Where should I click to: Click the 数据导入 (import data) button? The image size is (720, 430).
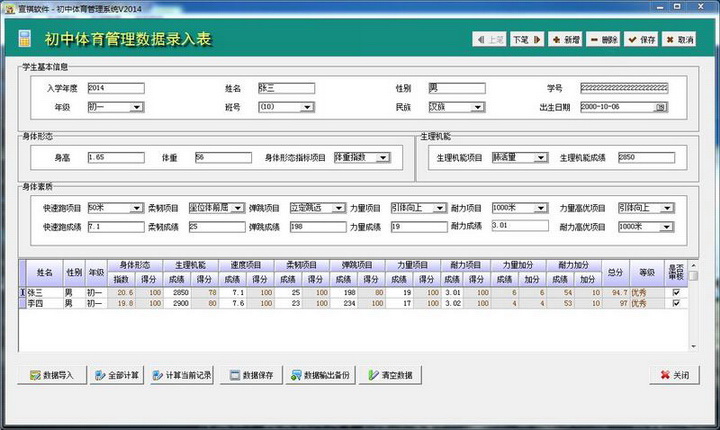tap(52, 374)
